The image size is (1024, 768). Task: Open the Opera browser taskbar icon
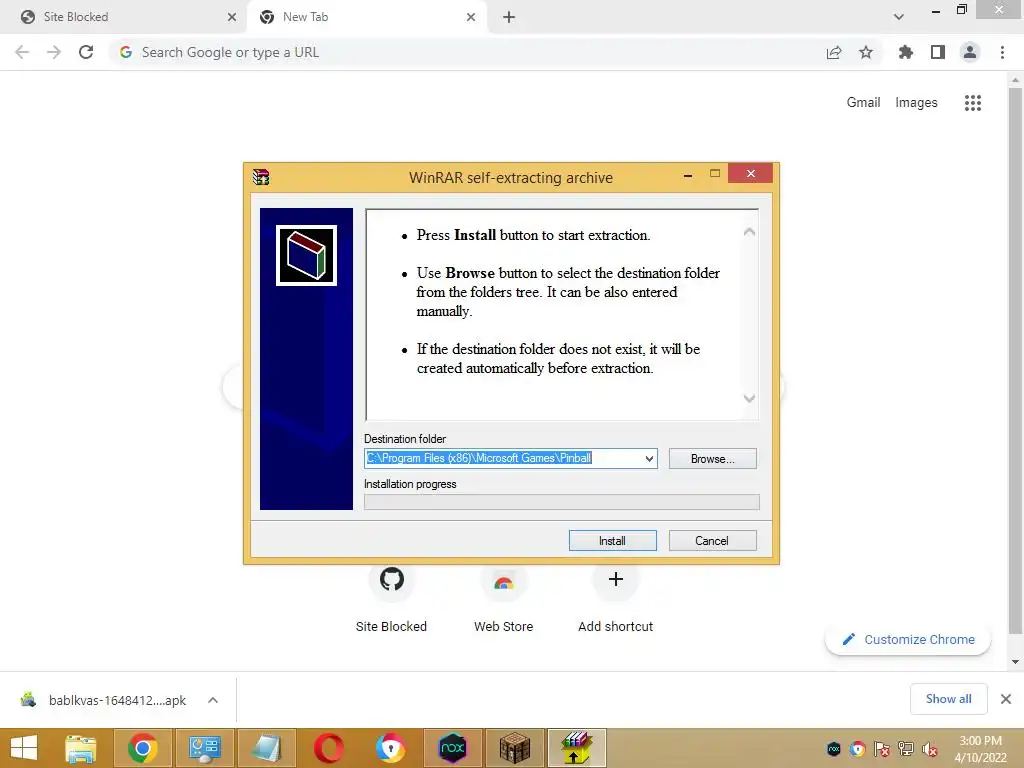[328, 748]
